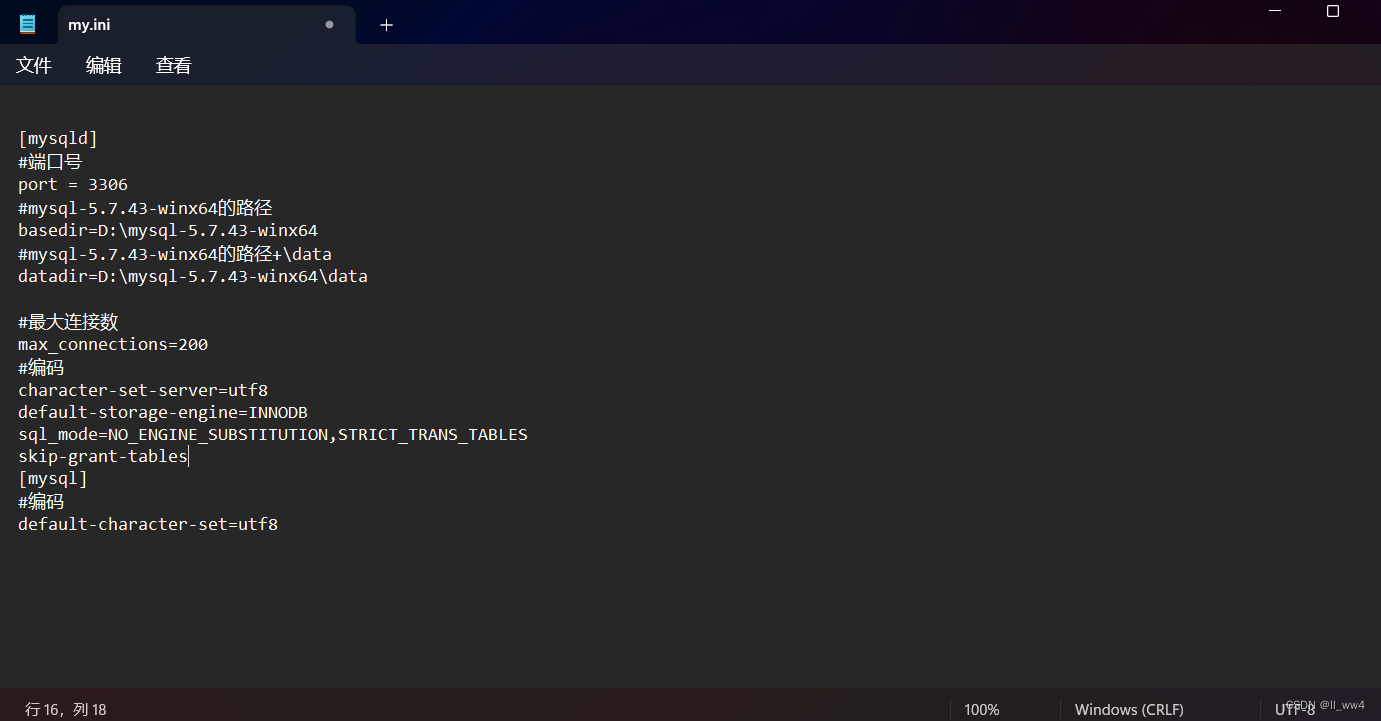Click the #mysql-5.7.43-winx64的路径+\data comment line
Screen dimensions: 1381x721
pos(175,253)
